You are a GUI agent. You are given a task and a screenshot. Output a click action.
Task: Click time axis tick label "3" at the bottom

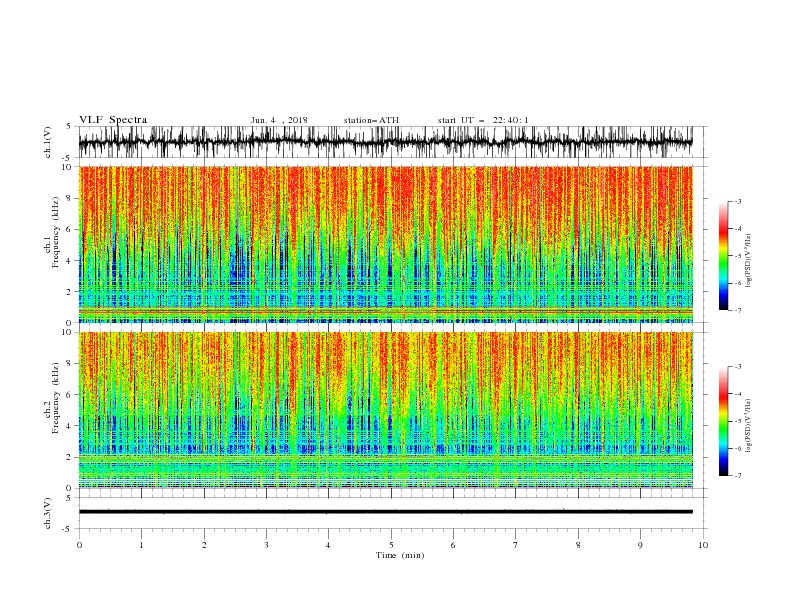(x=266, y=545)
